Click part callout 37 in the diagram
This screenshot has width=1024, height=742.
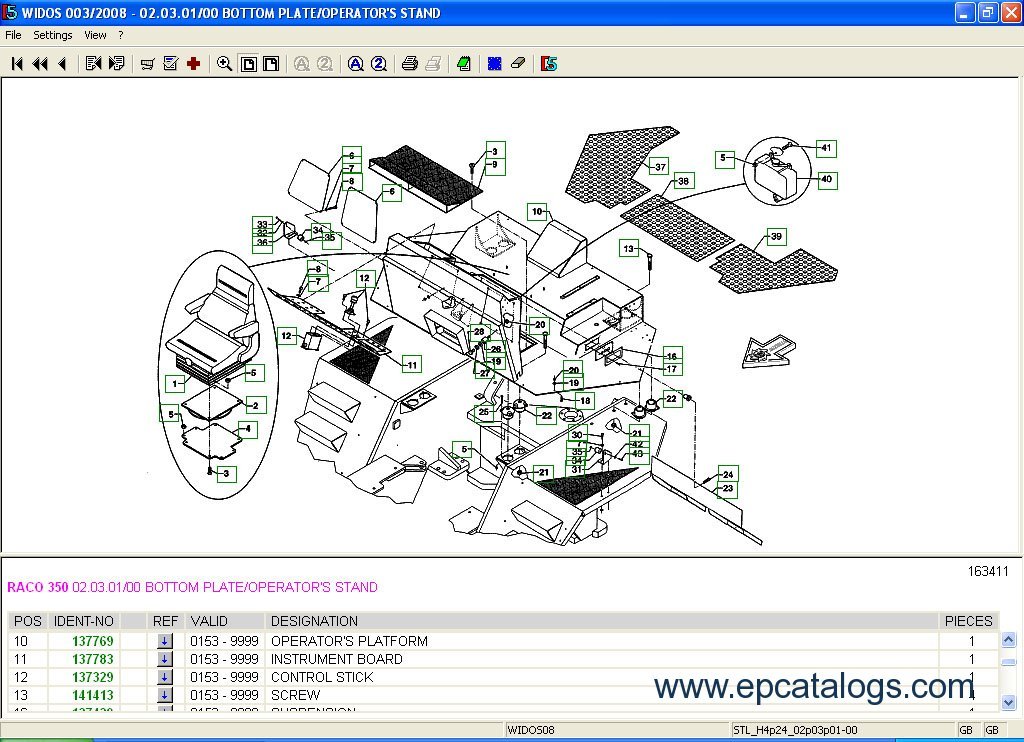tap(660, 167)
